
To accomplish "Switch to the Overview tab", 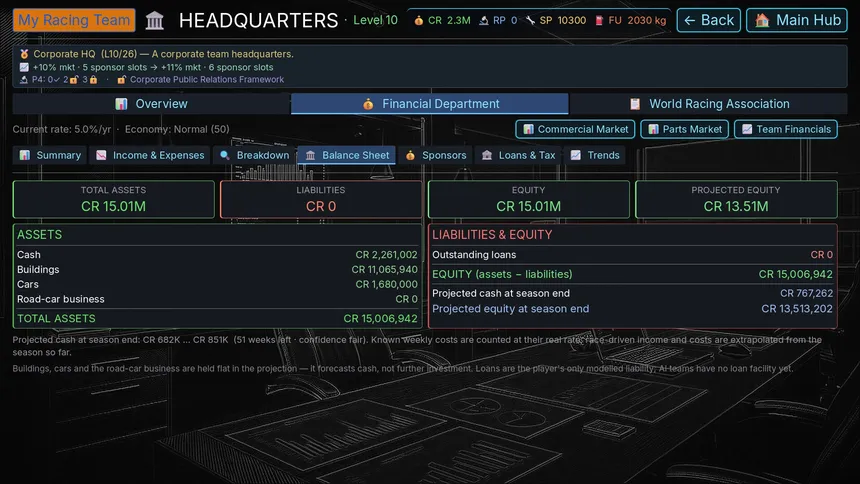I will 151,104.
